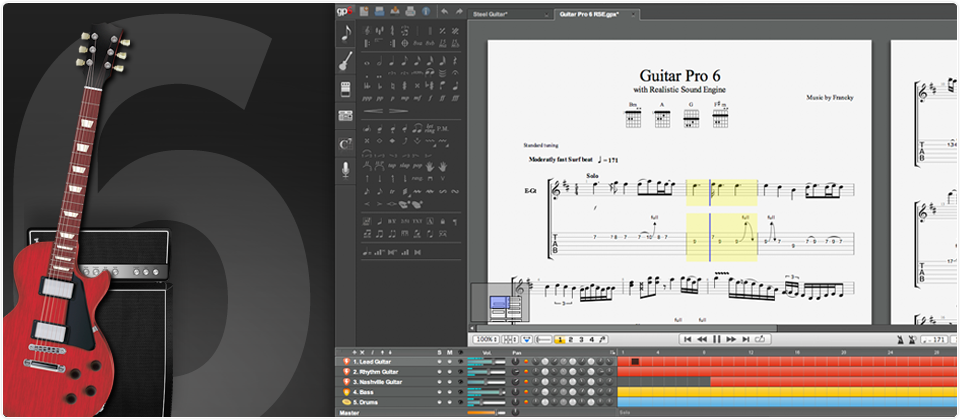Click the gp6 logo menu button
This screenshot has height=420, width=960.
click(345, 11)
